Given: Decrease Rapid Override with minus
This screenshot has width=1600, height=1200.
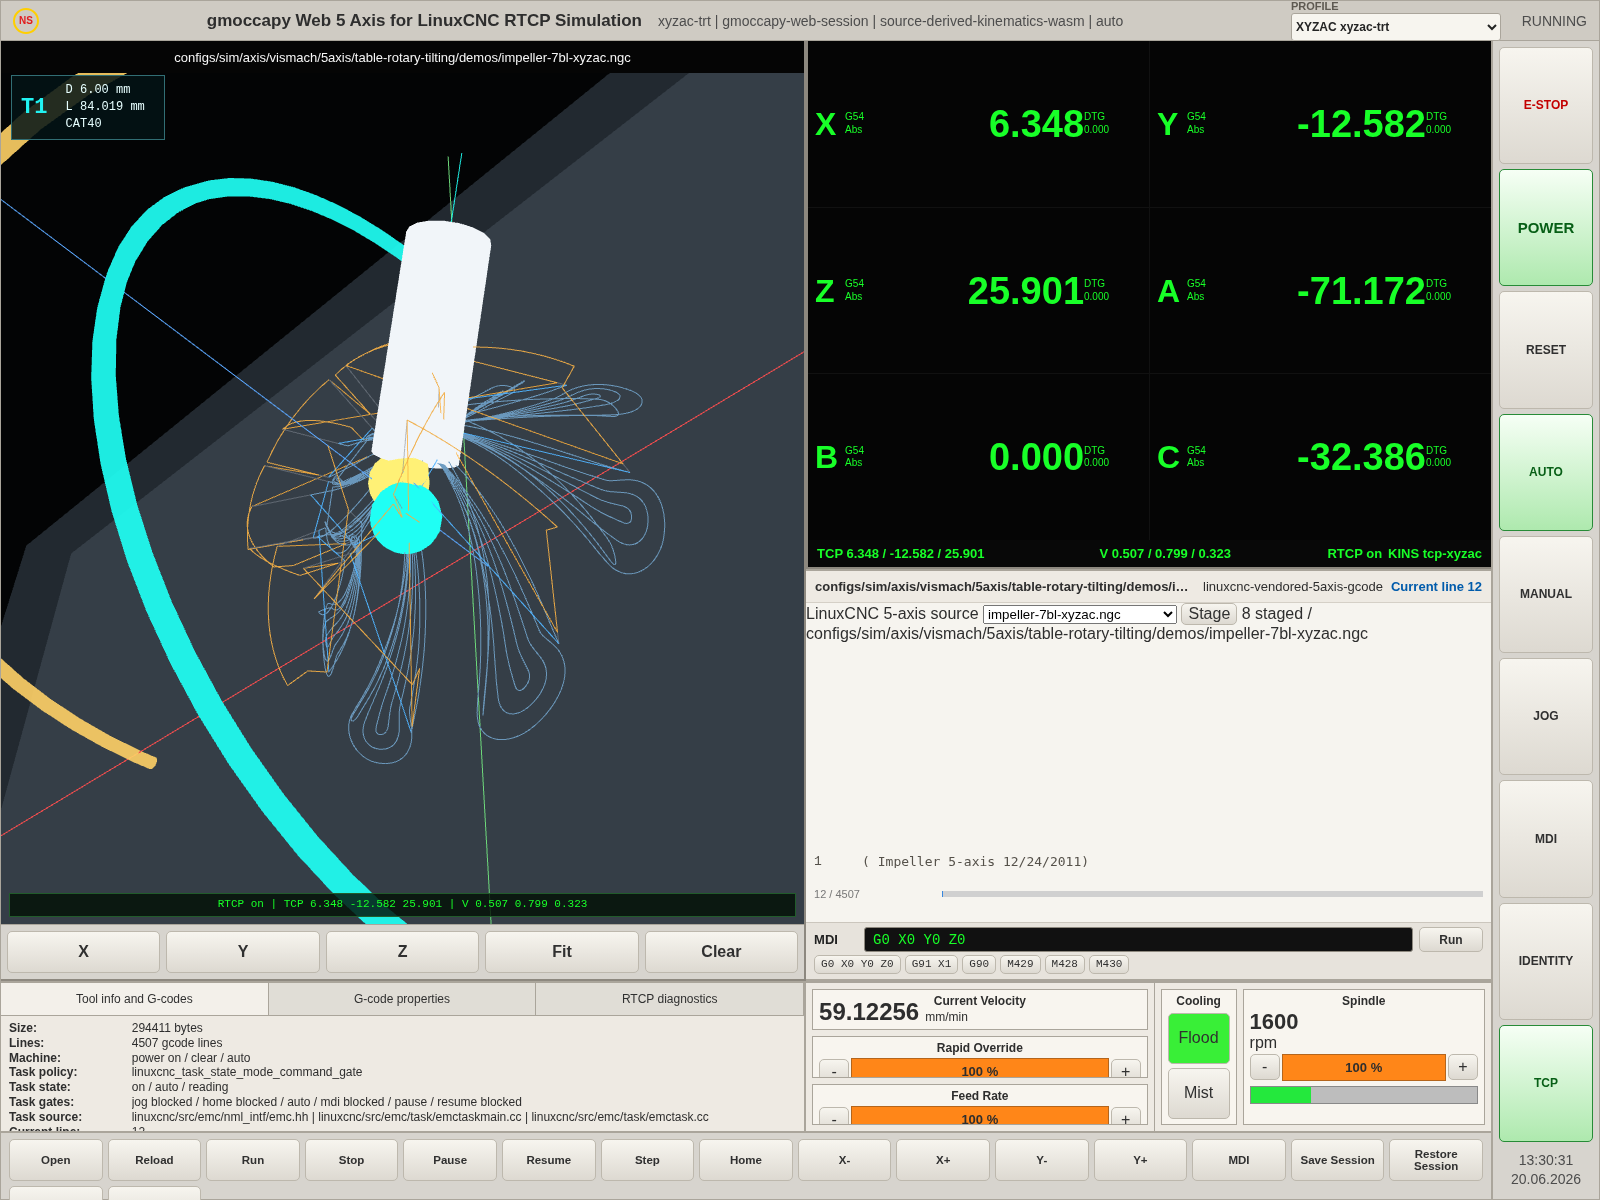Looking at the screenshot, I should [834, 1070].
